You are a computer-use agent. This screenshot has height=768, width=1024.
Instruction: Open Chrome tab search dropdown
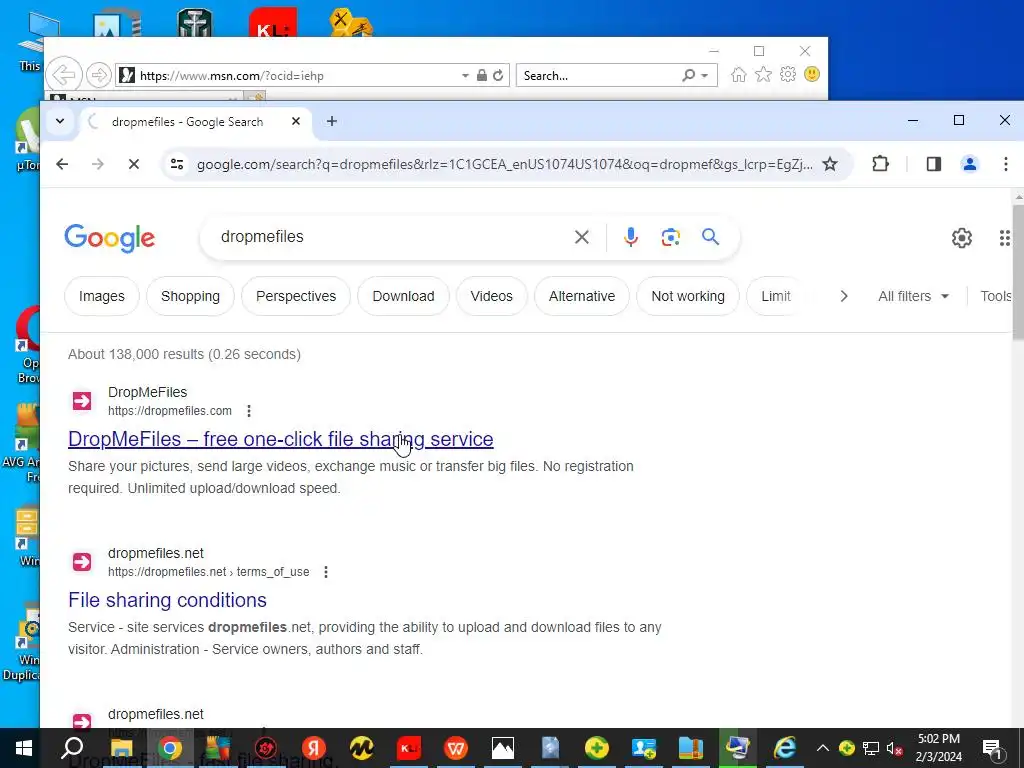click(x=59, y=121)
